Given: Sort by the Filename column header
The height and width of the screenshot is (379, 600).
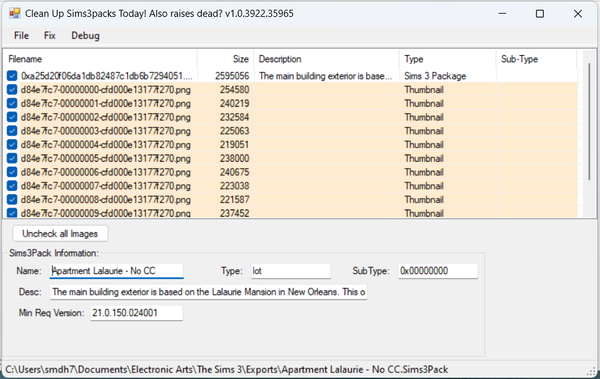Looking at the screenshot, I should pos(100,59).
